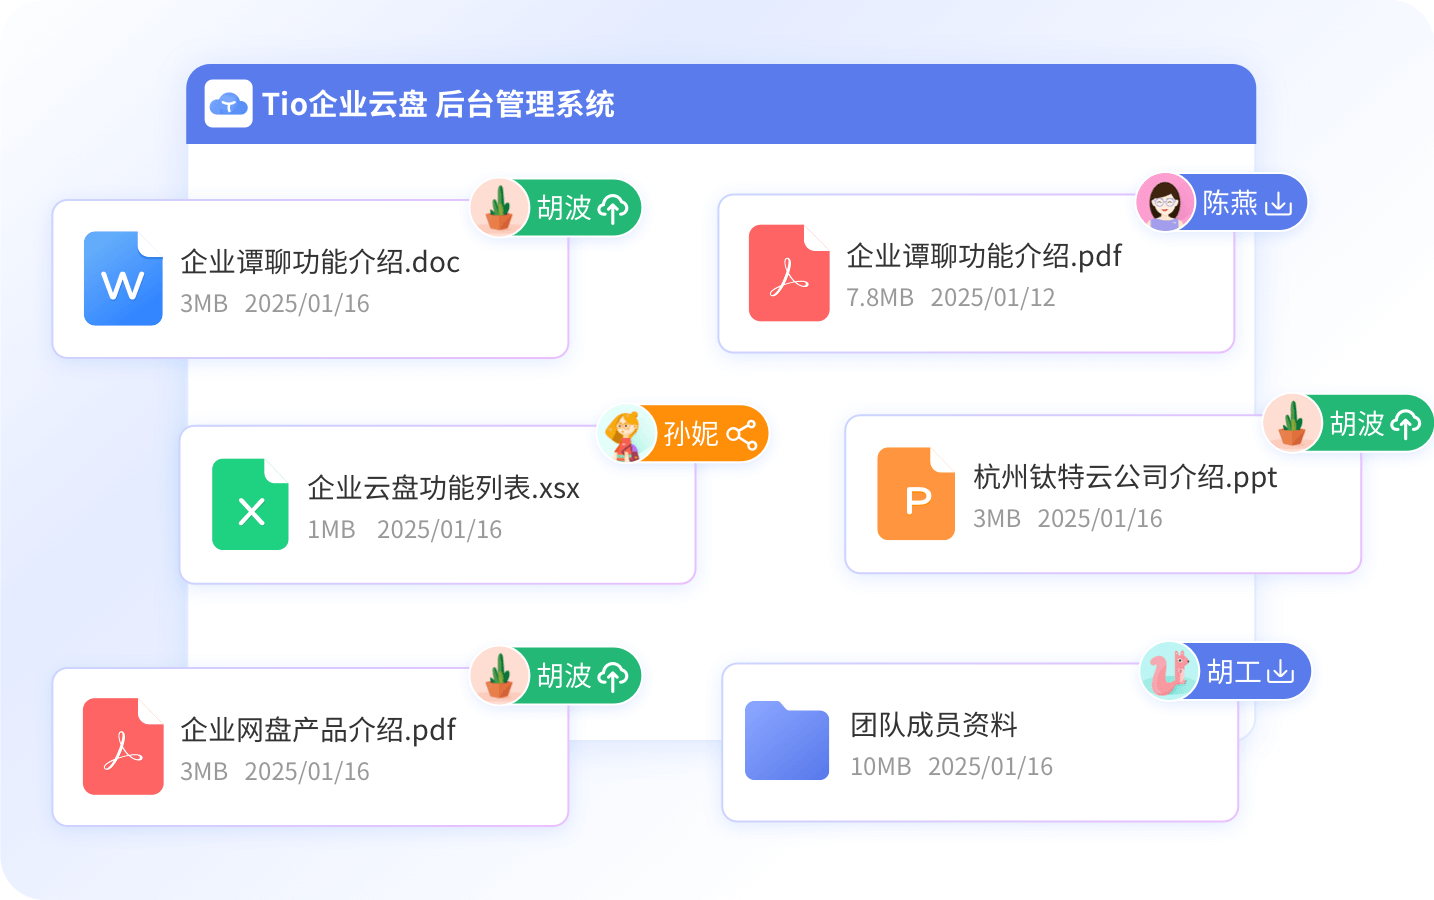Click the download icon on 胡工 badge
The width and height of the screenshot is (1434, 900).
(1280, 672)
